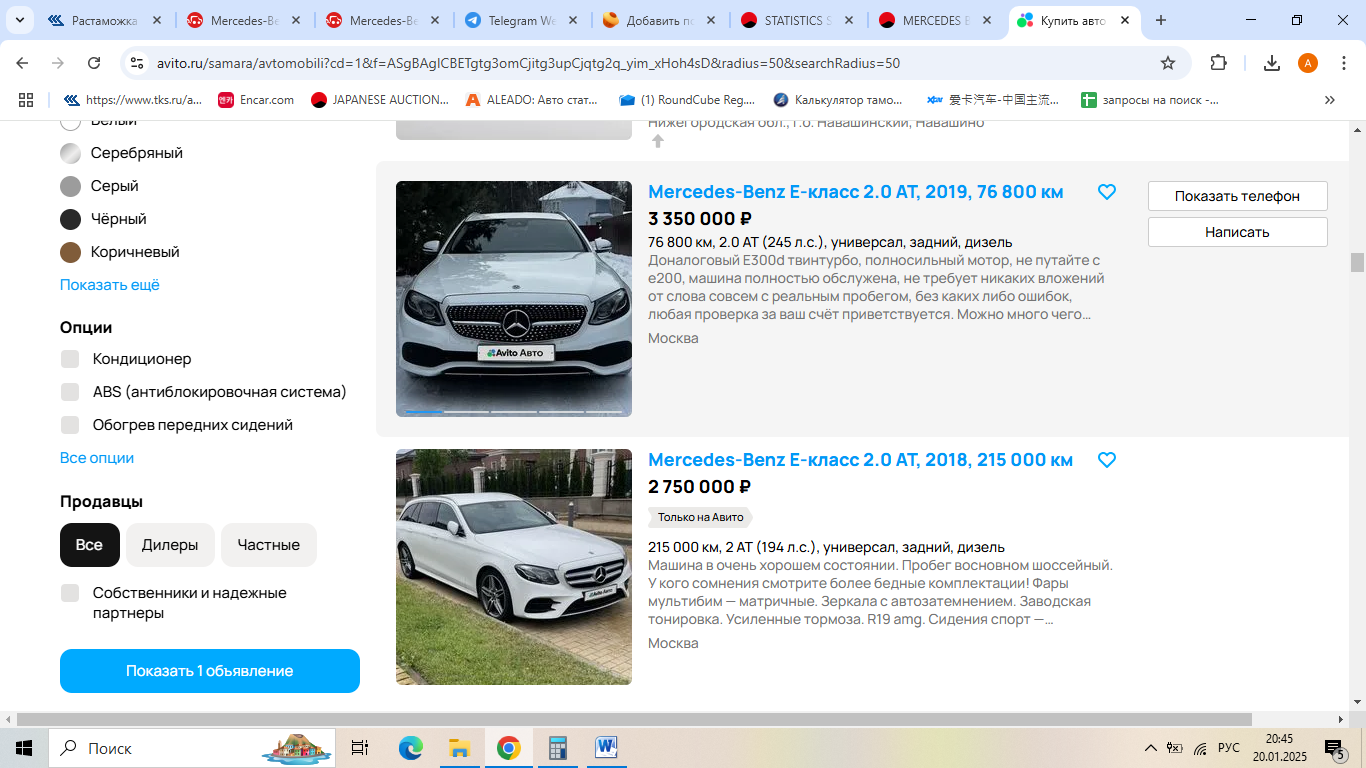Image resolution: width=1366 pixels, height=768 pixels.
Task: Enable Обогрев передних сидений checkbox
Action: point(70,425)
